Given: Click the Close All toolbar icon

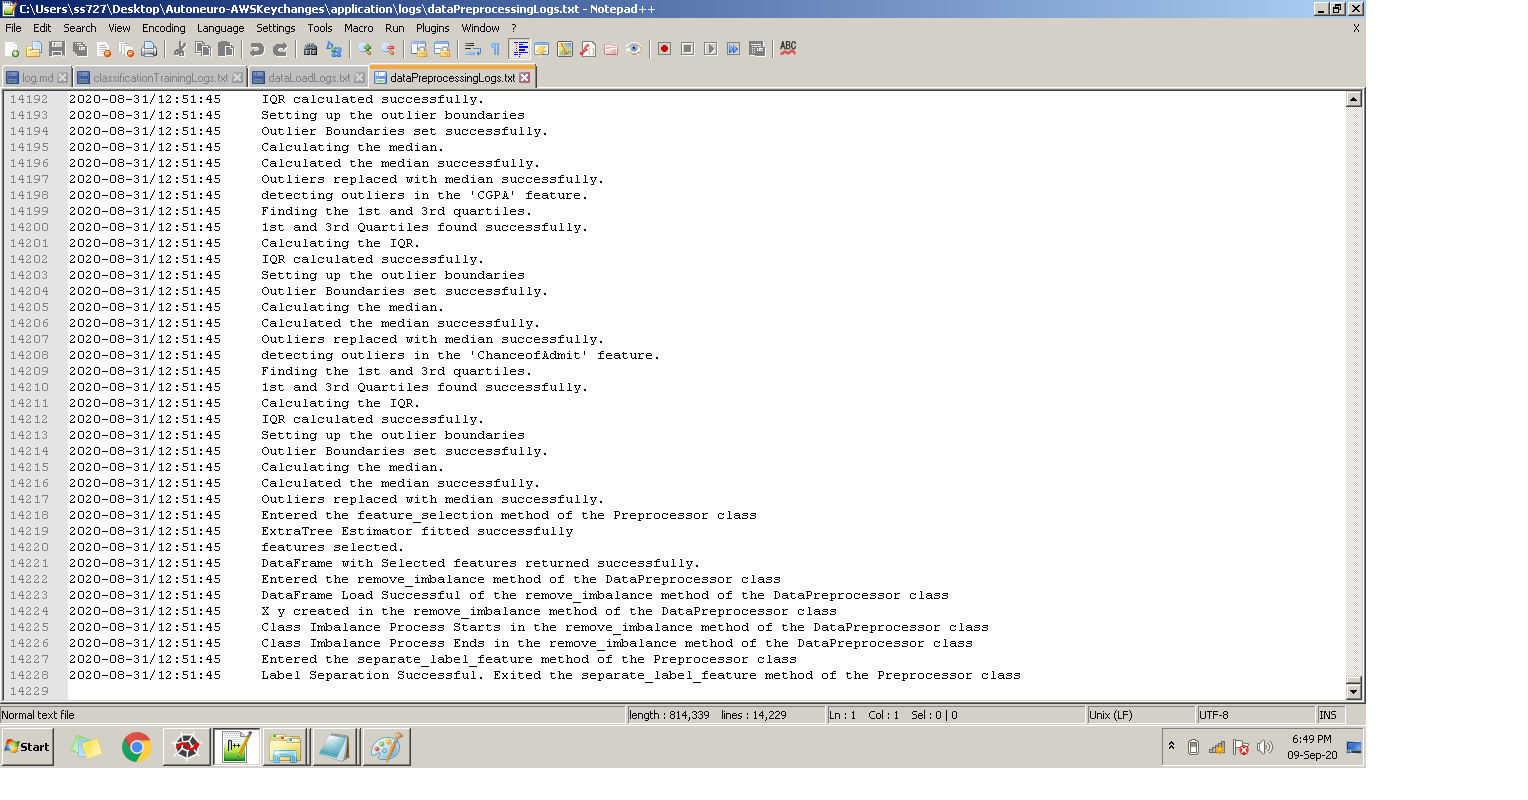Looking at the screenshot, I should pos(126,49).
